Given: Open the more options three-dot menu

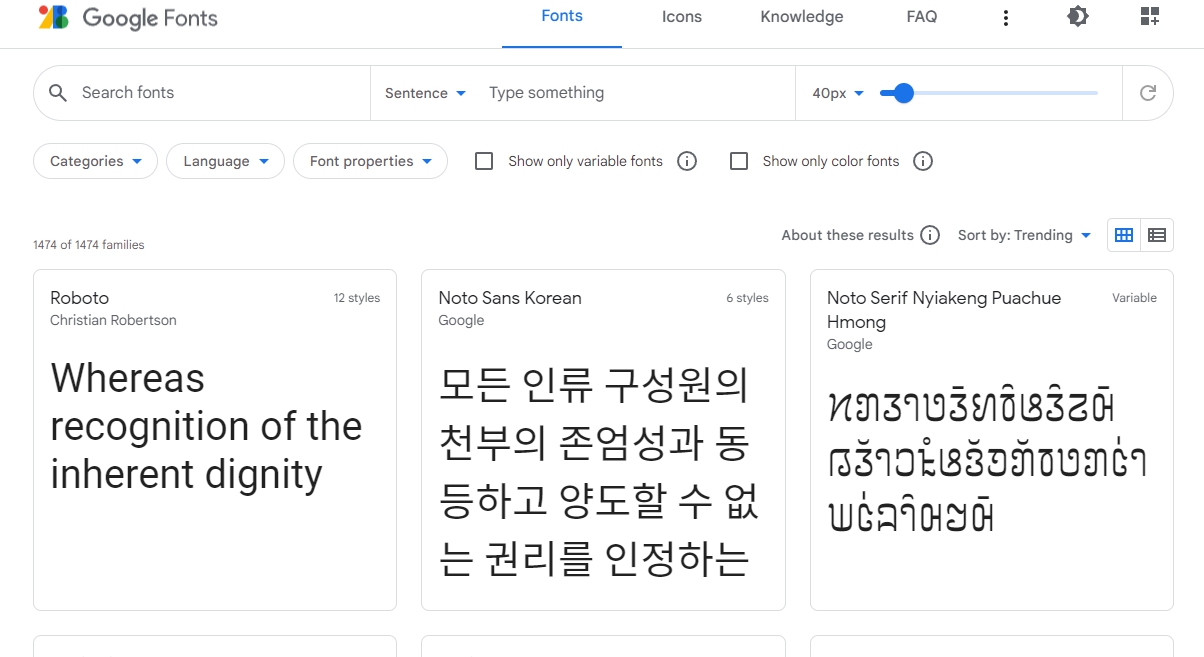Looking at the screenshot, I should 1005,17.
